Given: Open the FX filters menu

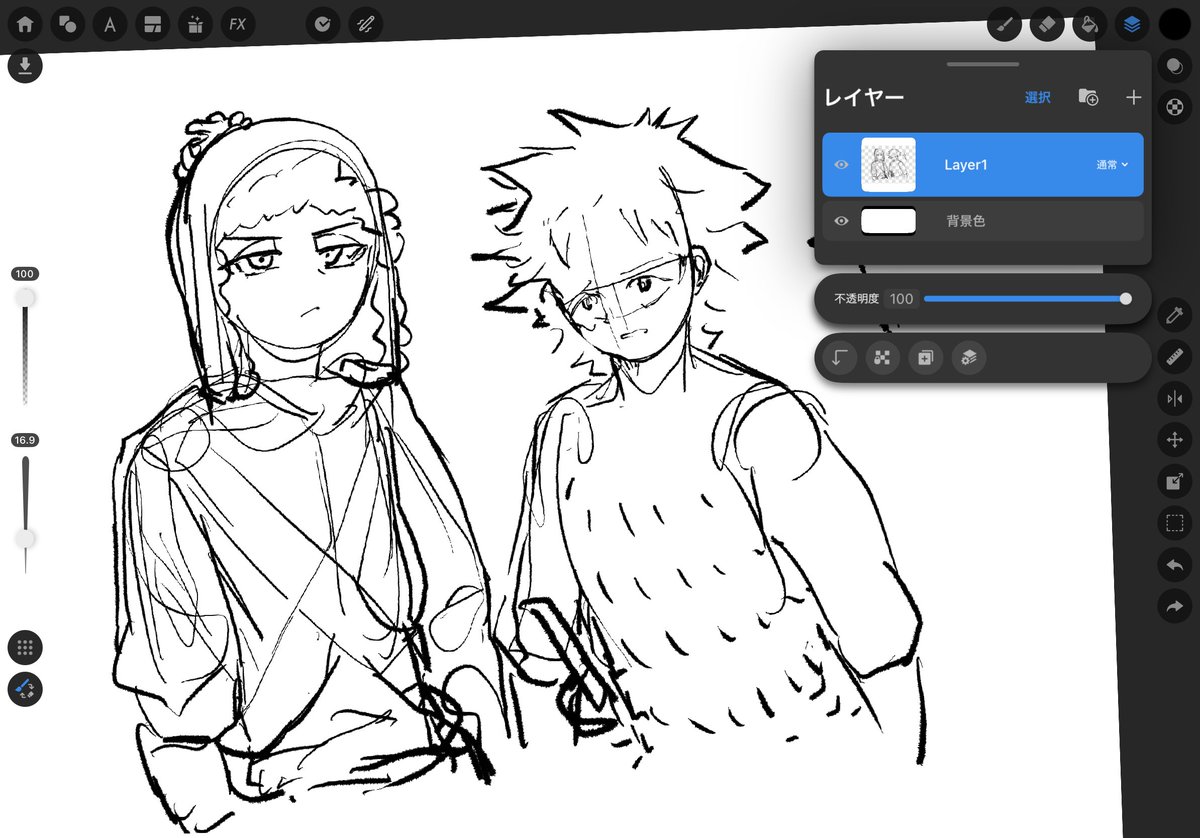Looking at the screenshot, I should click(x=238, y=23).
